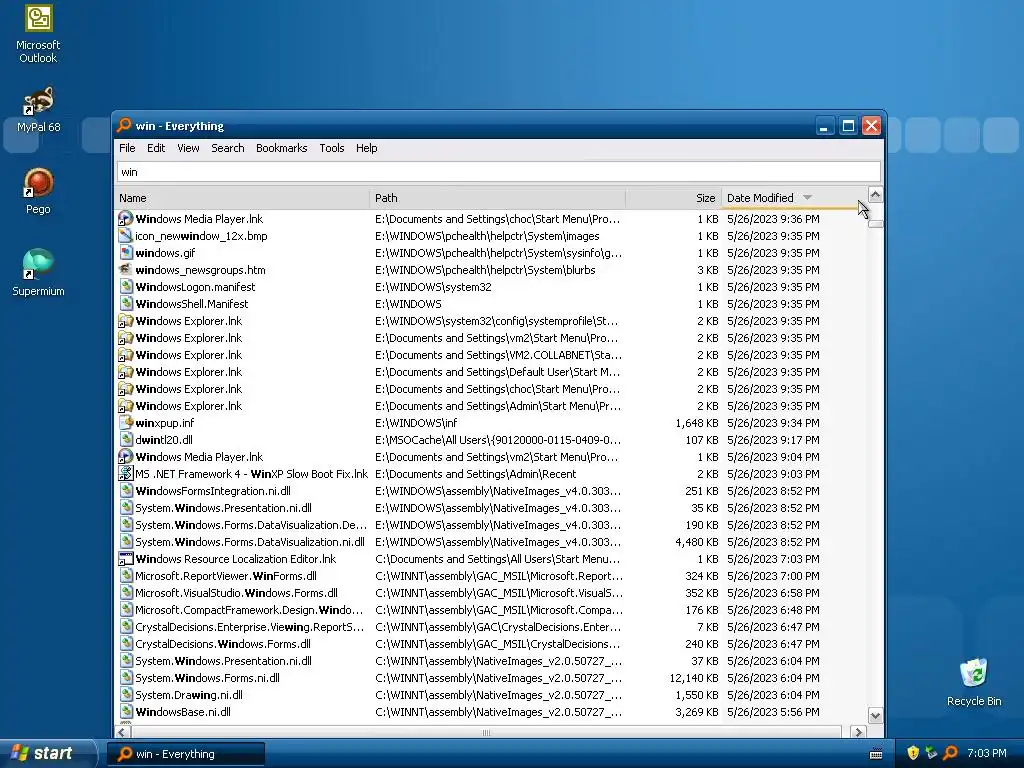Click vertical scrollbar down arrow
This screenshot has height=768, width=1024.
[875, 716]
